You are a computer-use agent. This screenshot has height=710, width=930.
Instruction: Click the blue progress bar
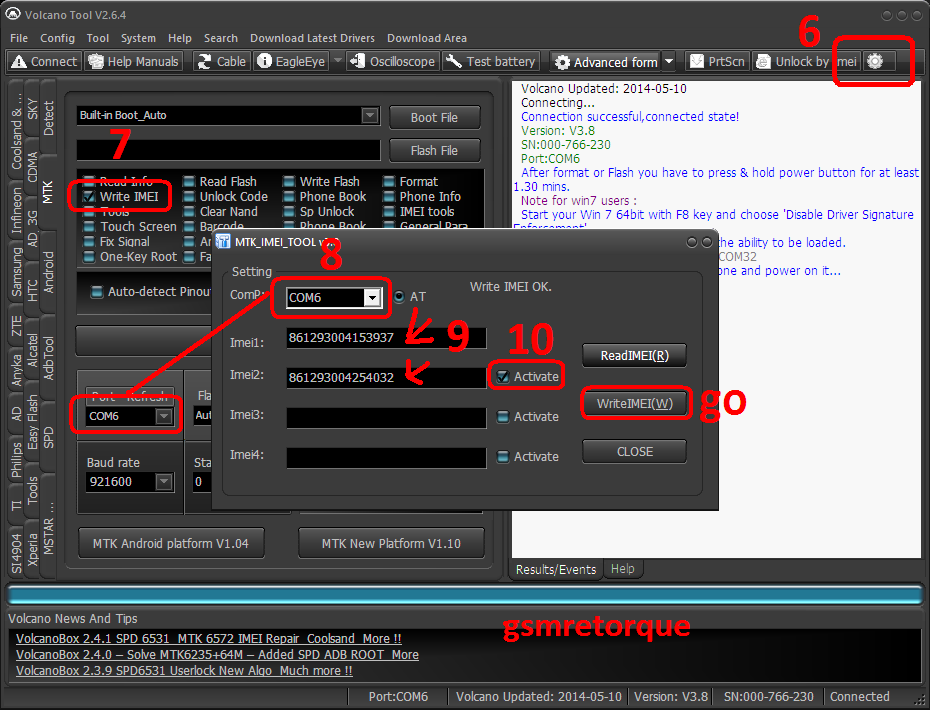click(464, 595)
